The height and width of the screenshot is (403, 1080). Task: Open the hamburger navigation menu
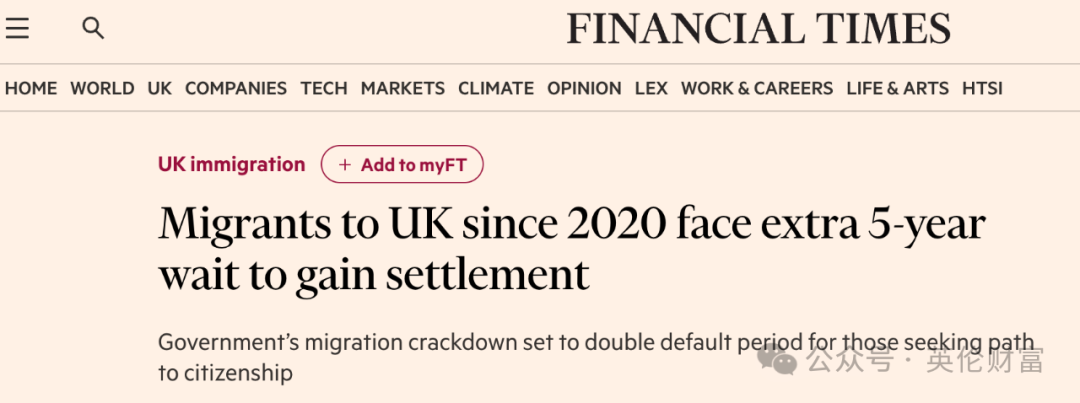click(x=17, y=28)
